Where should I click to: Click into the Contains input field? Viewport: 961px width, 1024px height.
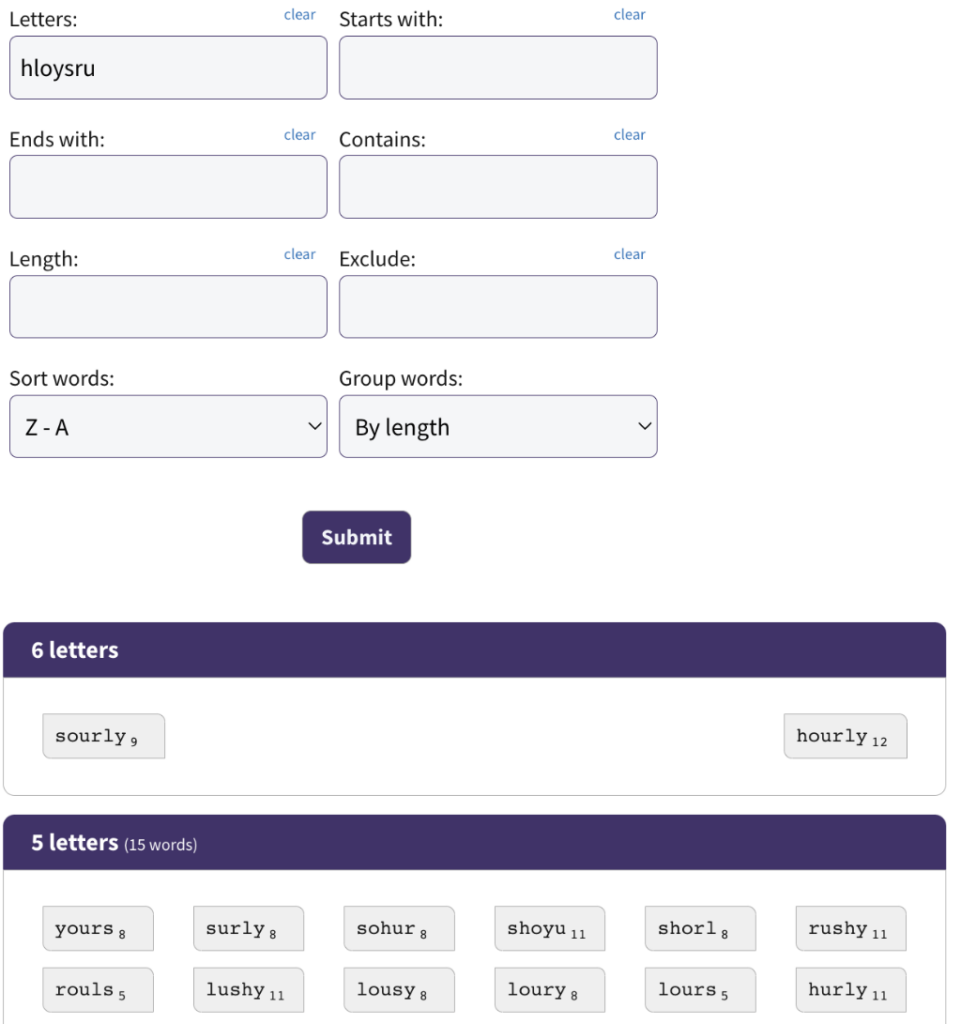tap(498, 187)
